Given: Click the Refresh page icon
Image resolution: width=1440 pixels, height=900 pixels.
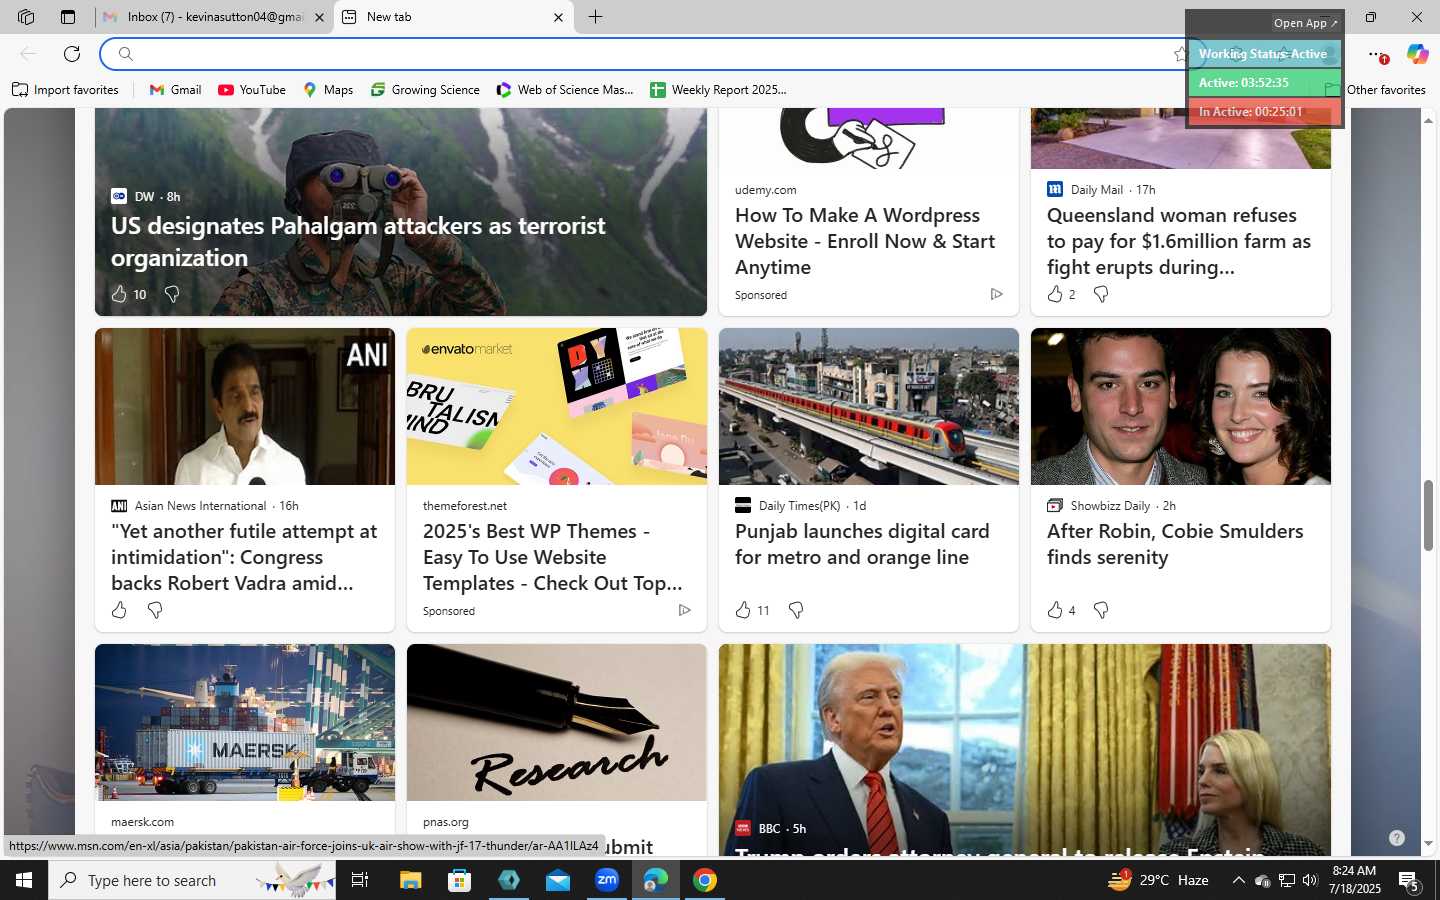Looking at the screenshot, I should [x=72, y=54].
